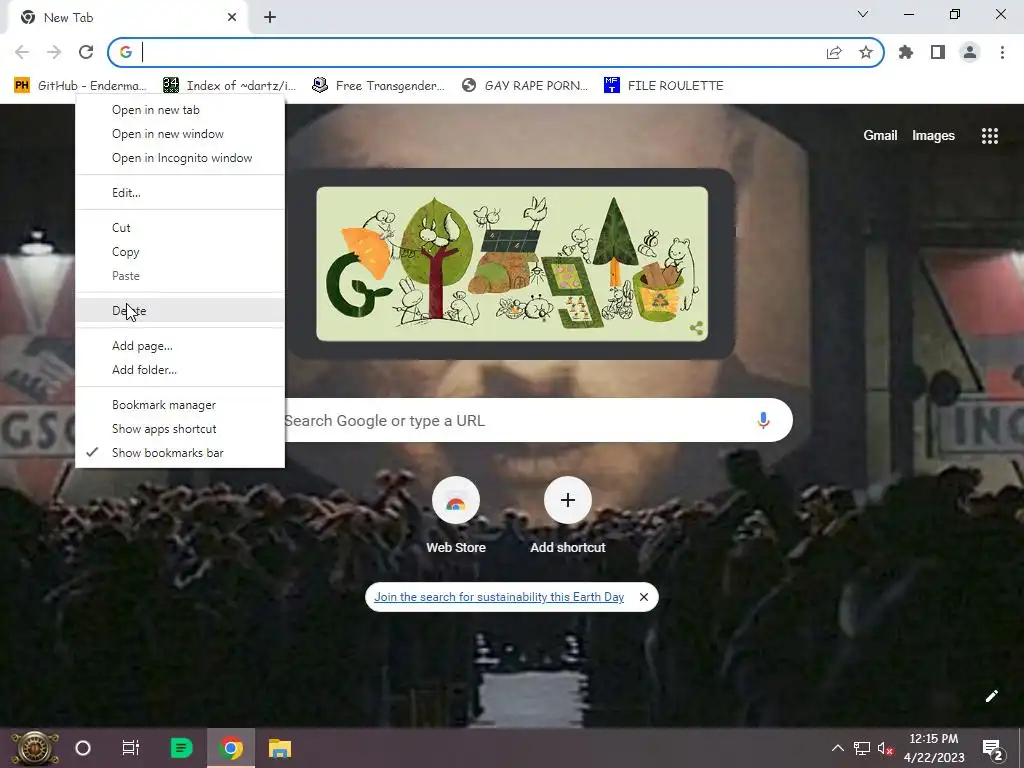
Task: Select Cut from the context menu
Action: [180, 228]
